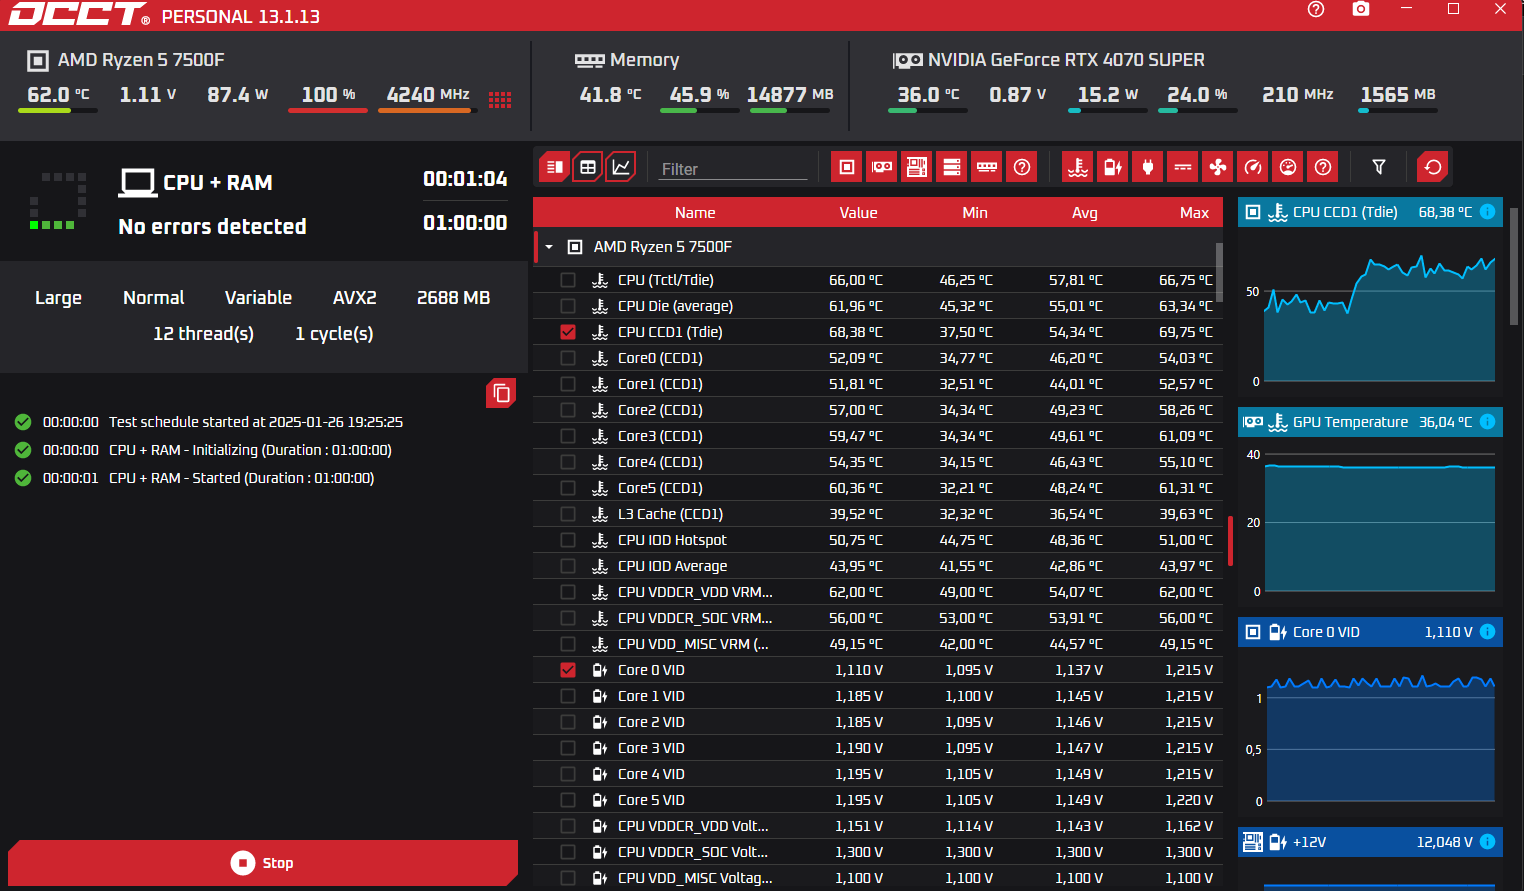Image resolution: width=1524 pixels, height=891 pixels.
Task: Click the red grid icon beside 4240 MHz
Action: (x=500, y=99)
